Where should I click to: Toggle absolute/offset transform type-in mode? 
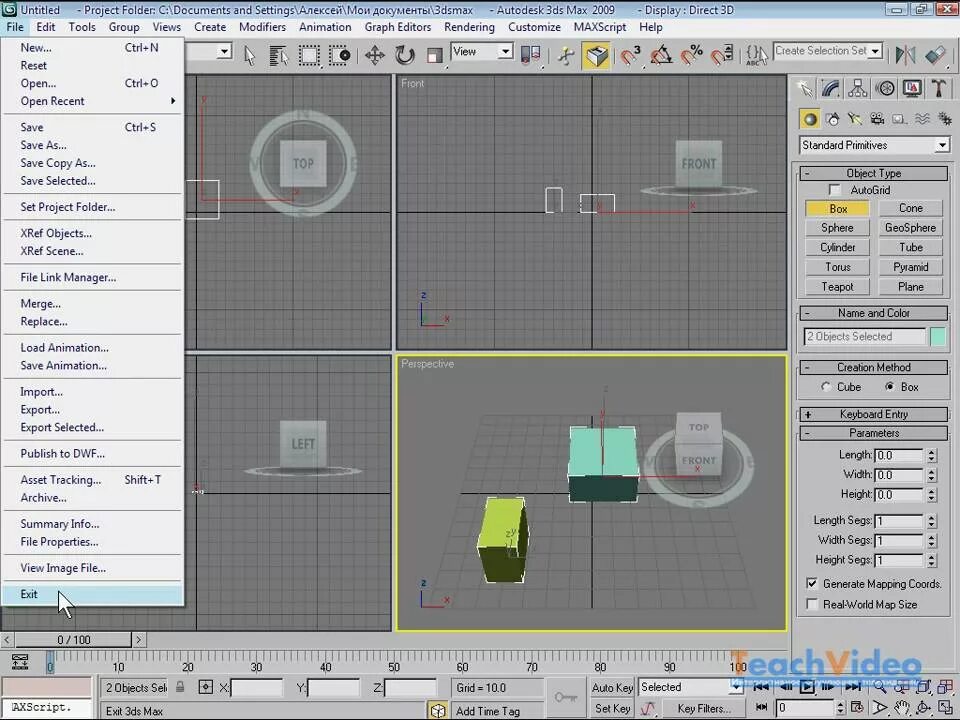[x=206, y=687]
